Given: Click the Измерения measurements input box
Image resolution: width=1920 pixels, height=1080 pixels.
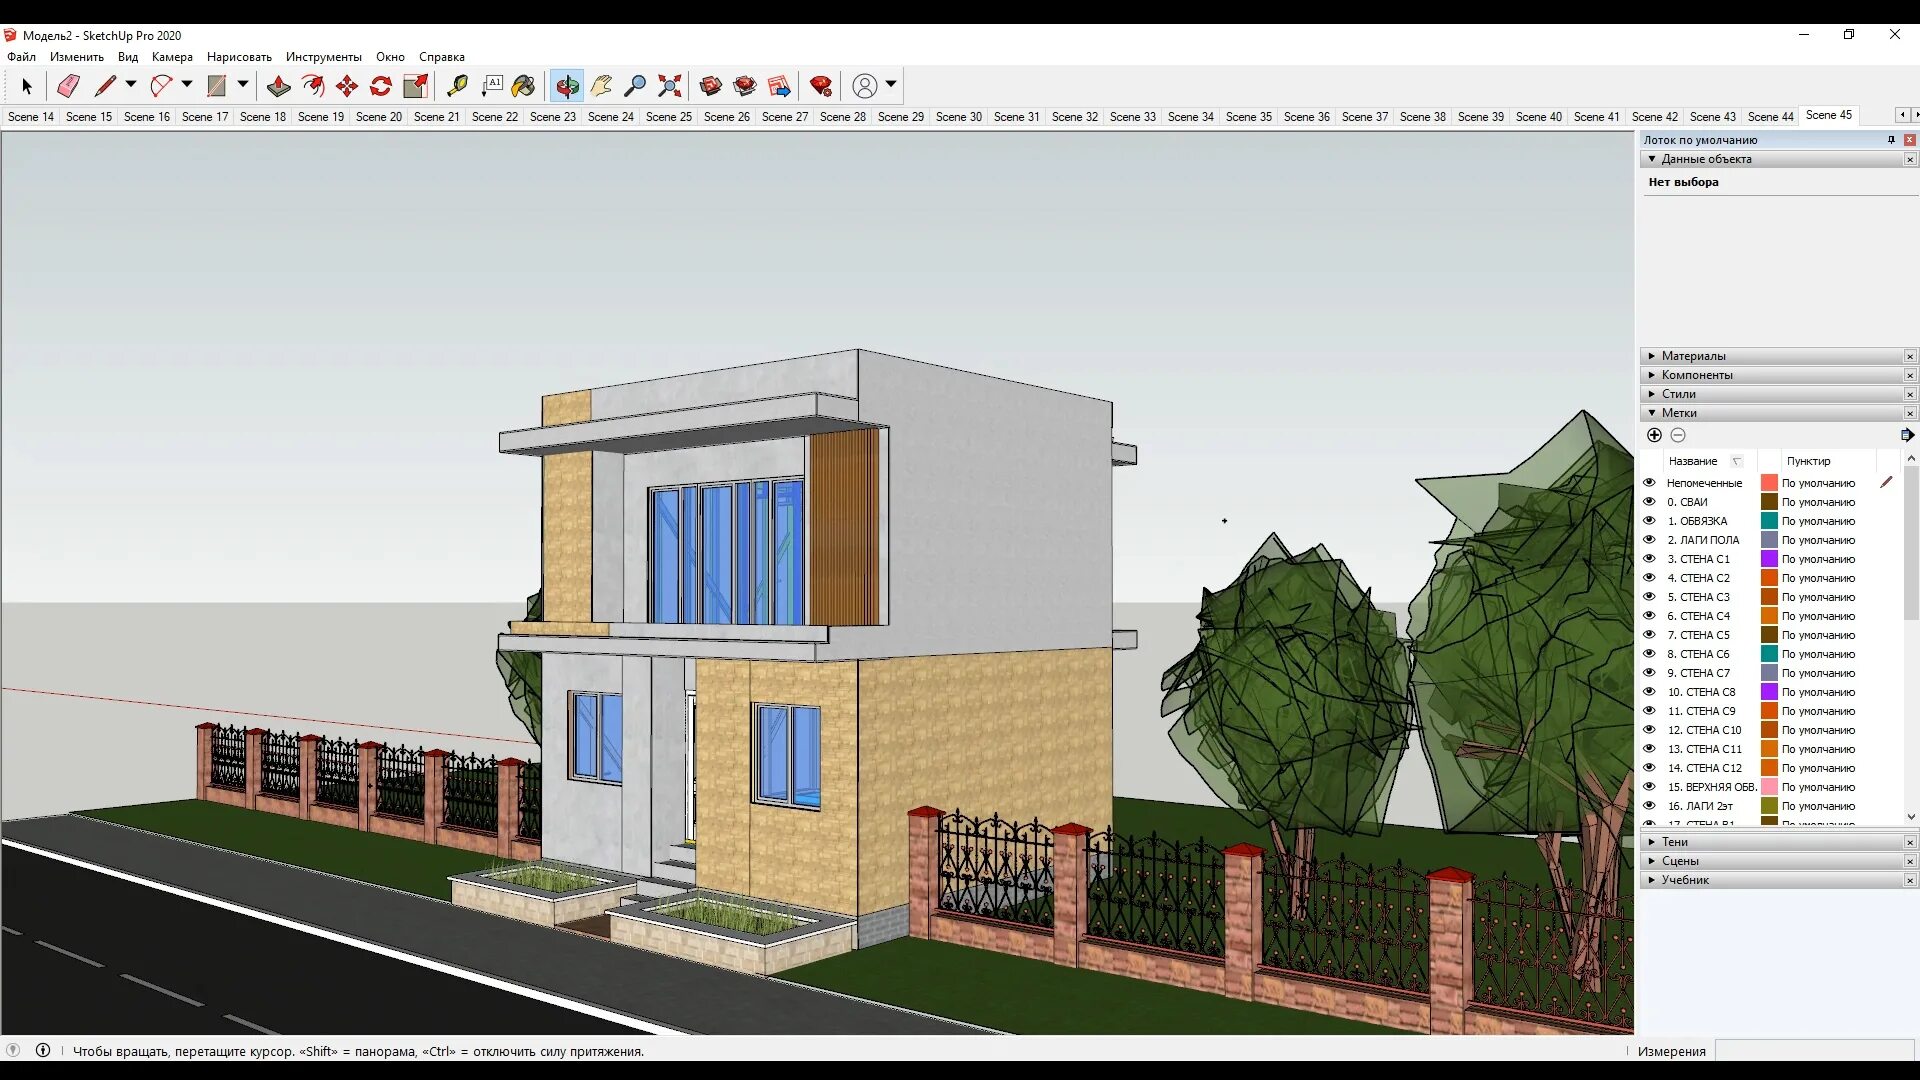Looking at the screenshot, I should coord(1814,1051).
